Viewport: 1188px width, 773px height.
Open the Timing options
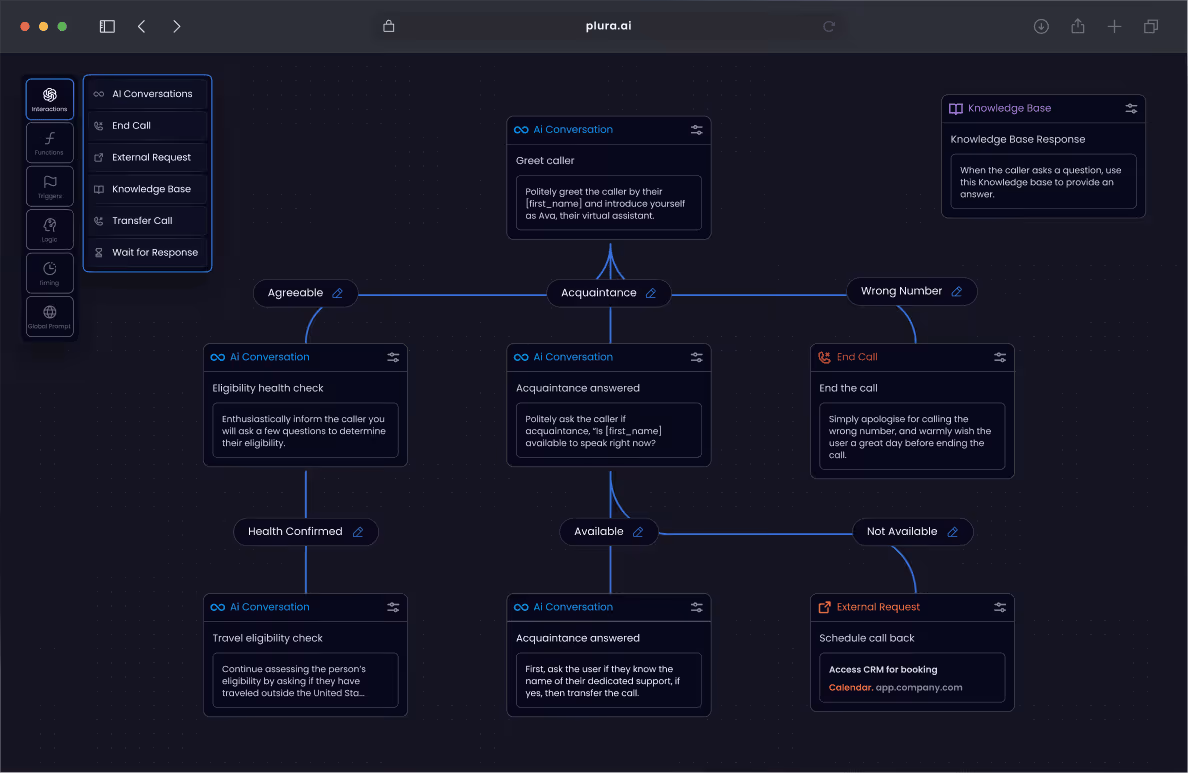click(x=49, y=272)
